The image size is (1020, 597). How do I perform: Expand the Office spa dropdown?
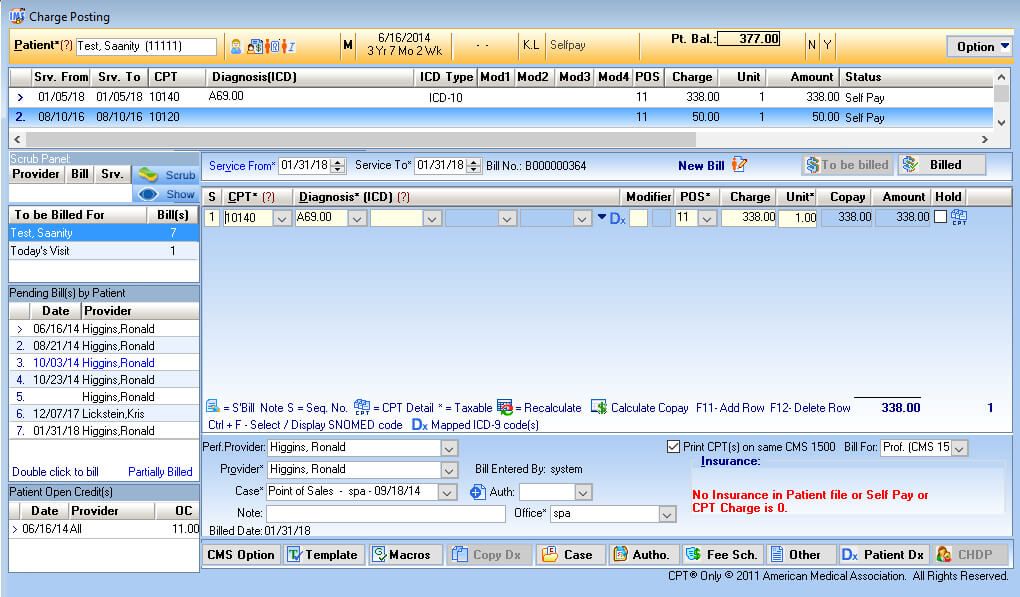[667, 514]
